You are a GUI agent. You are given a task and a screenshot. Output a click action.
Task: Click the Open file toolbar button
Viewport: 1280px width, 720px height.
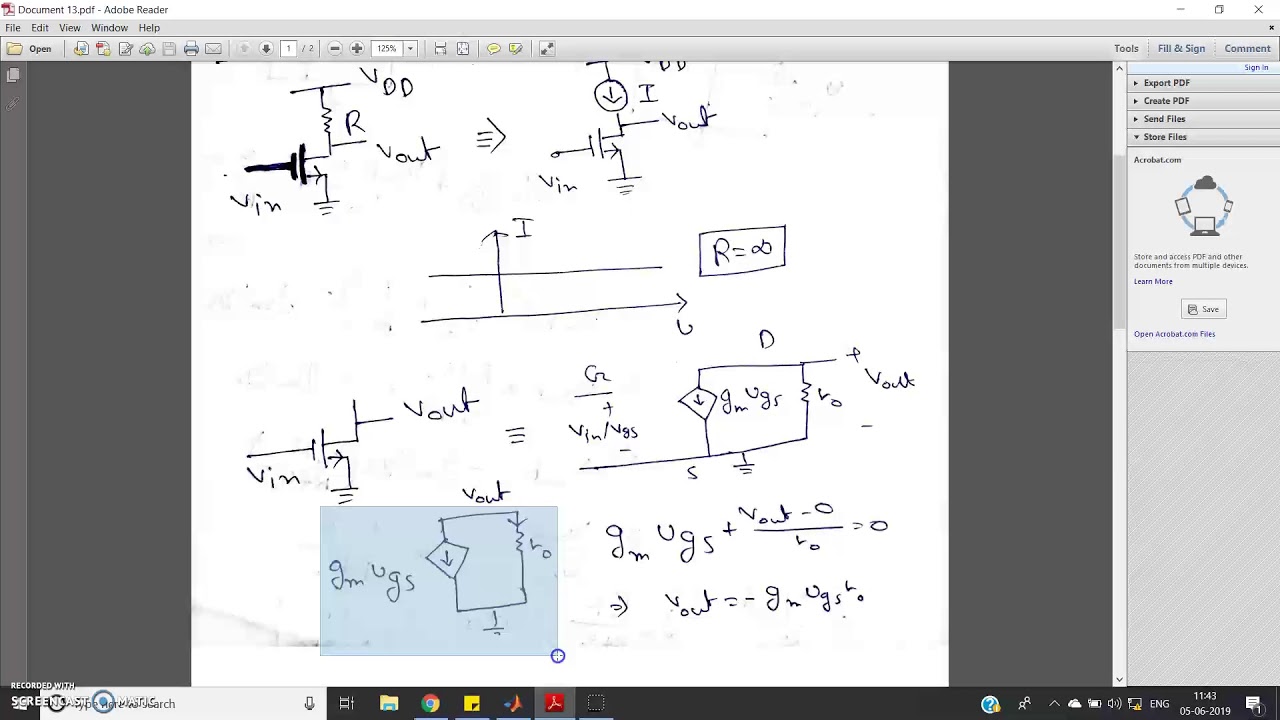(x=29, y=48)
